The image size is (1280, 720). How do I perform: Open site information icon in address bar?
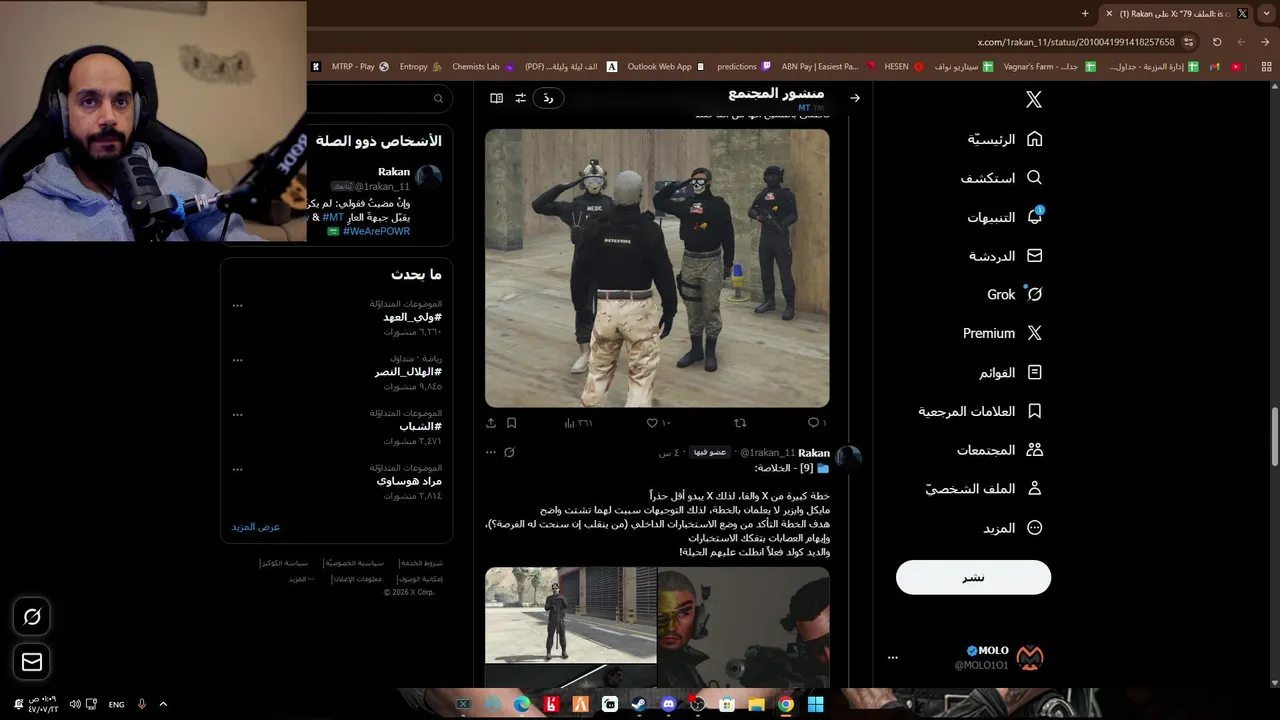coord(1188,42)
